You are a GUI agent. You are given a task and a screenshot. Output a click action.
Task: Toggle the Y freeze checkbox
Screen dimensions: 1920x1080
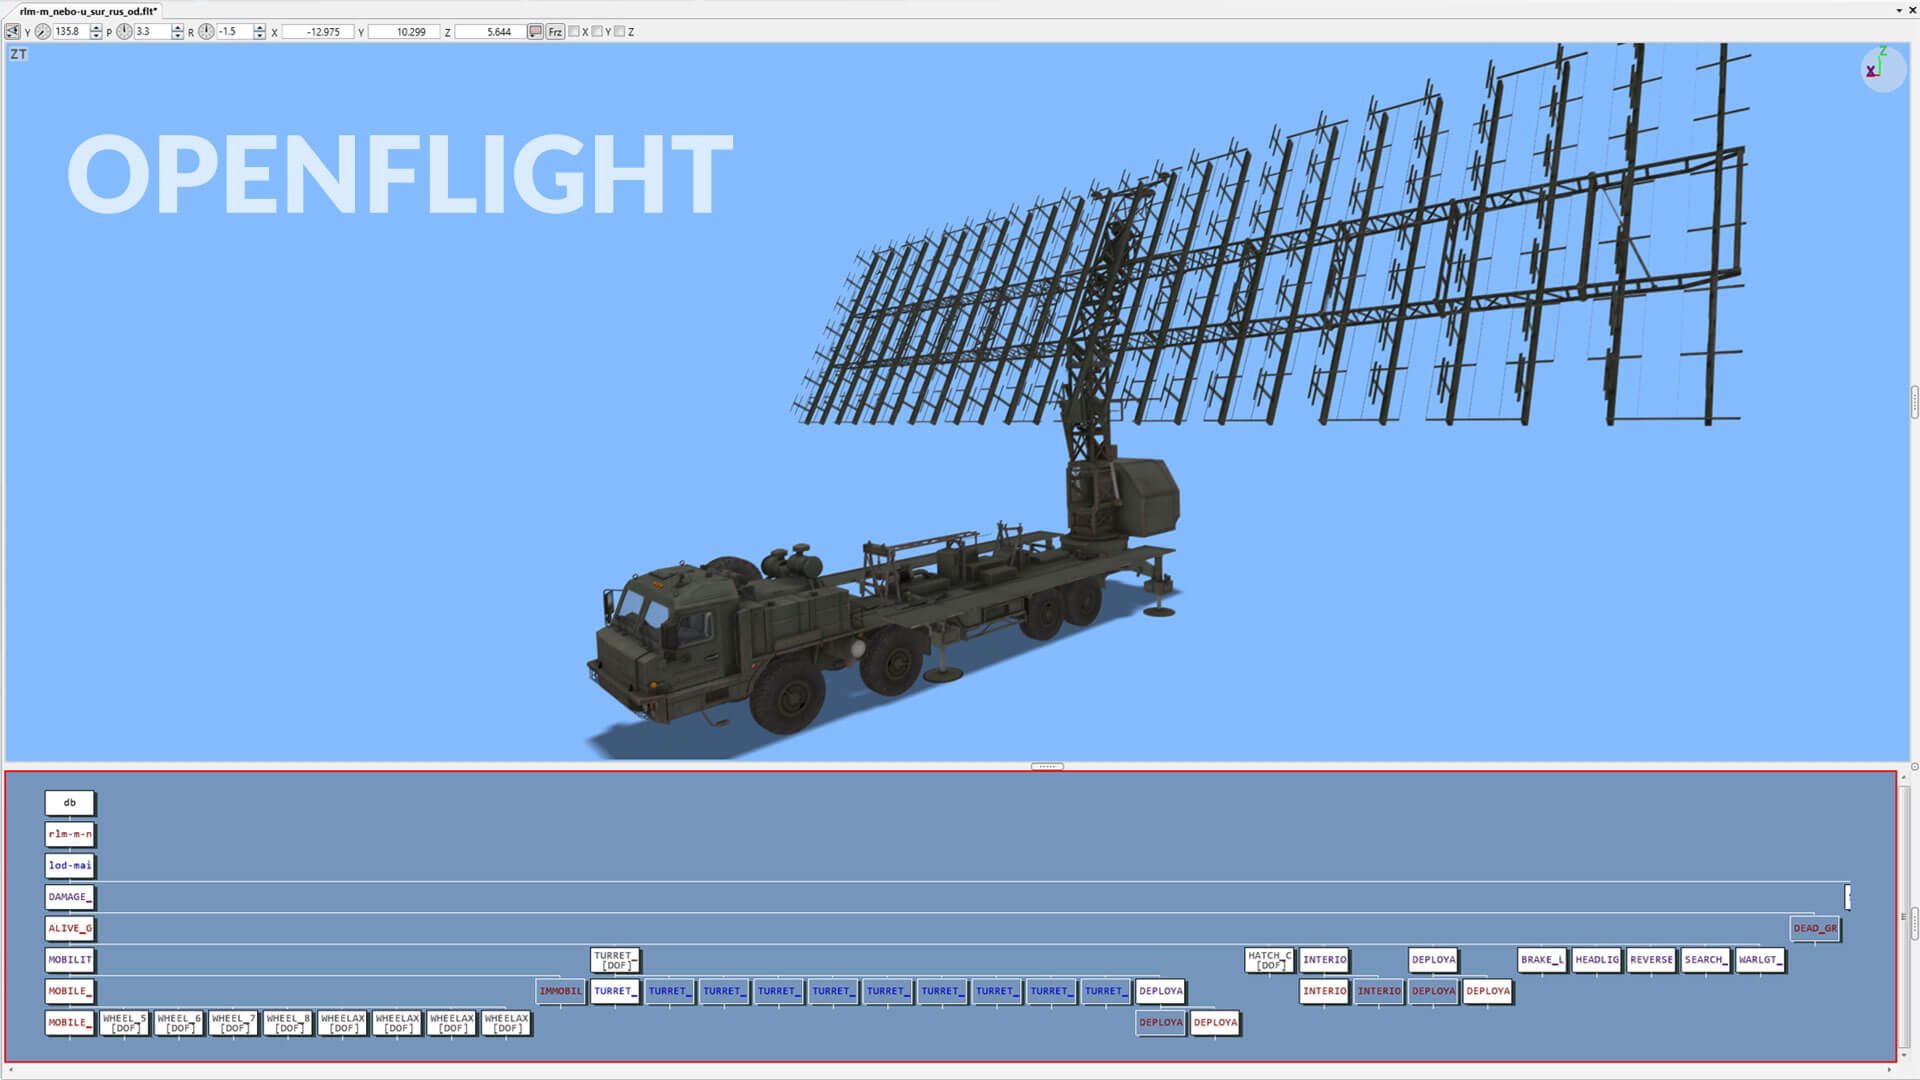(x=597, y=32)
